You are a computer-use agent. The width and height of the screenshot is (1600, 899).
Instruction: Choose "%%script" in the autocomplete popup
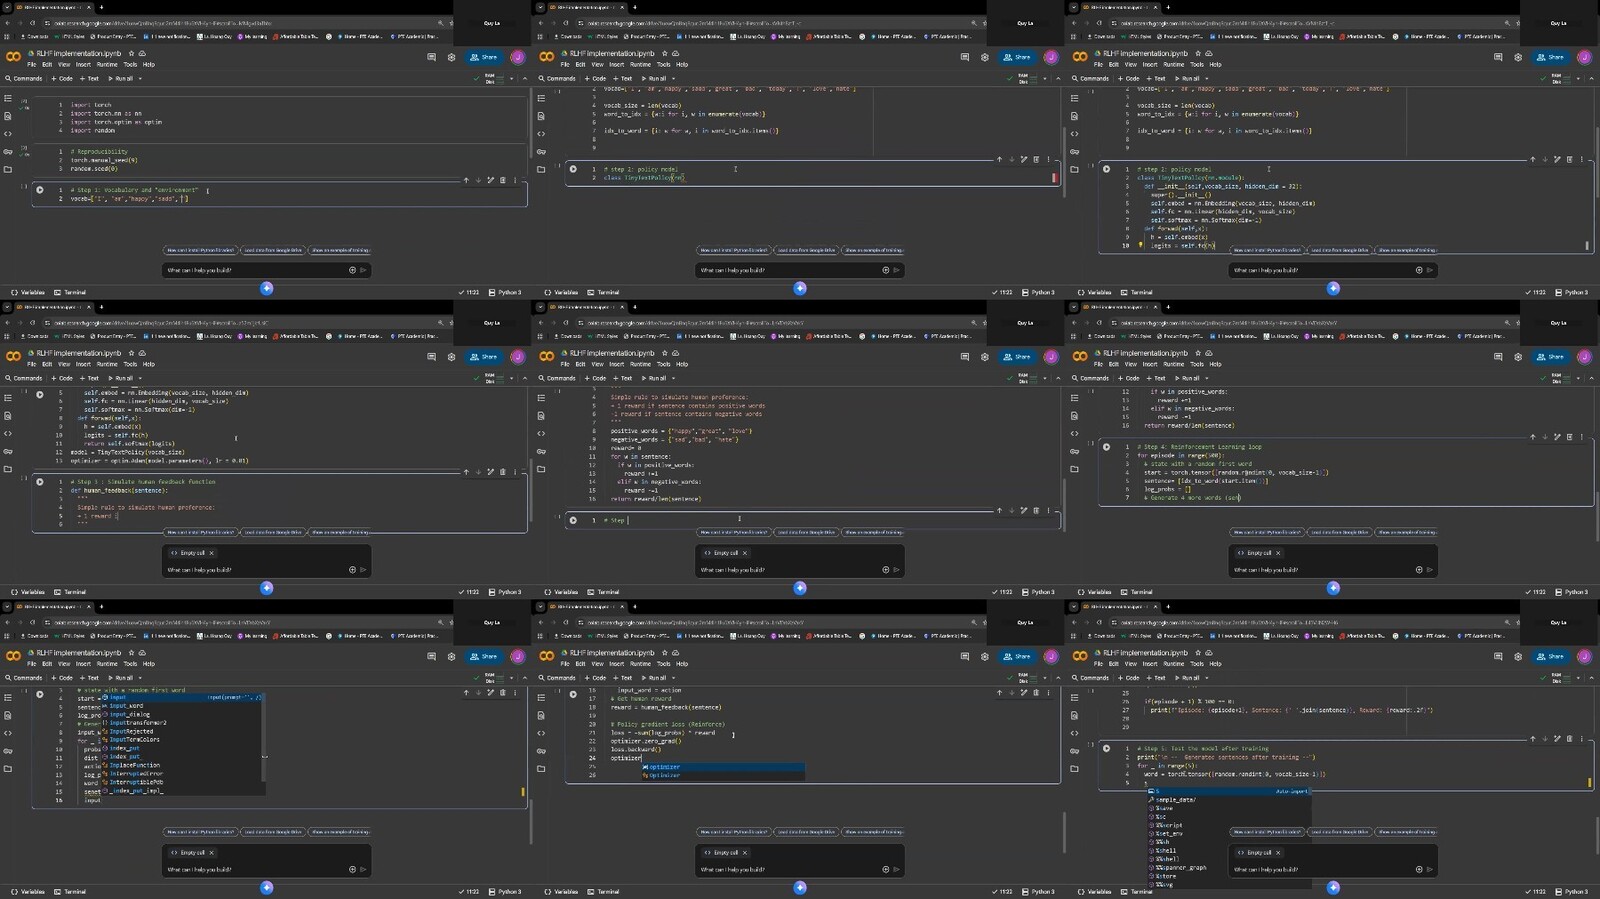(x=1168, y=825)
